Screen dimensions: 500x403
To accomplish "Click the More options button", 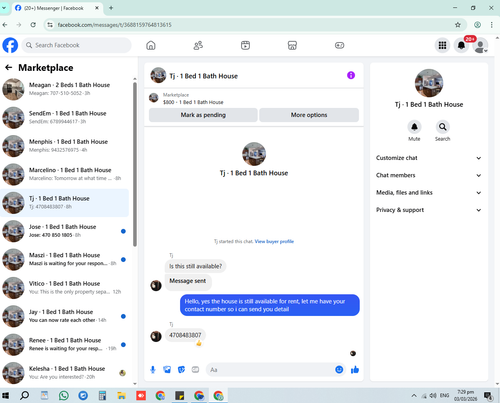I will (309, 115).
